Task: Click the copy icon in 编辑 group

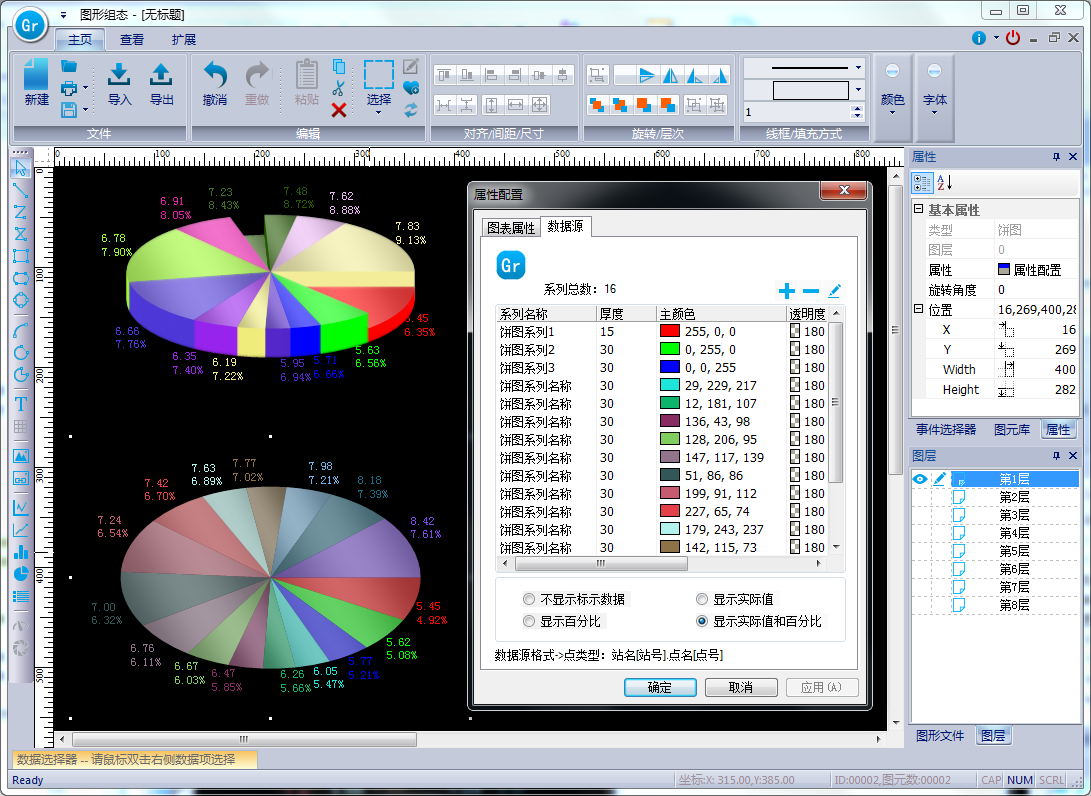Action: point(339,67)
